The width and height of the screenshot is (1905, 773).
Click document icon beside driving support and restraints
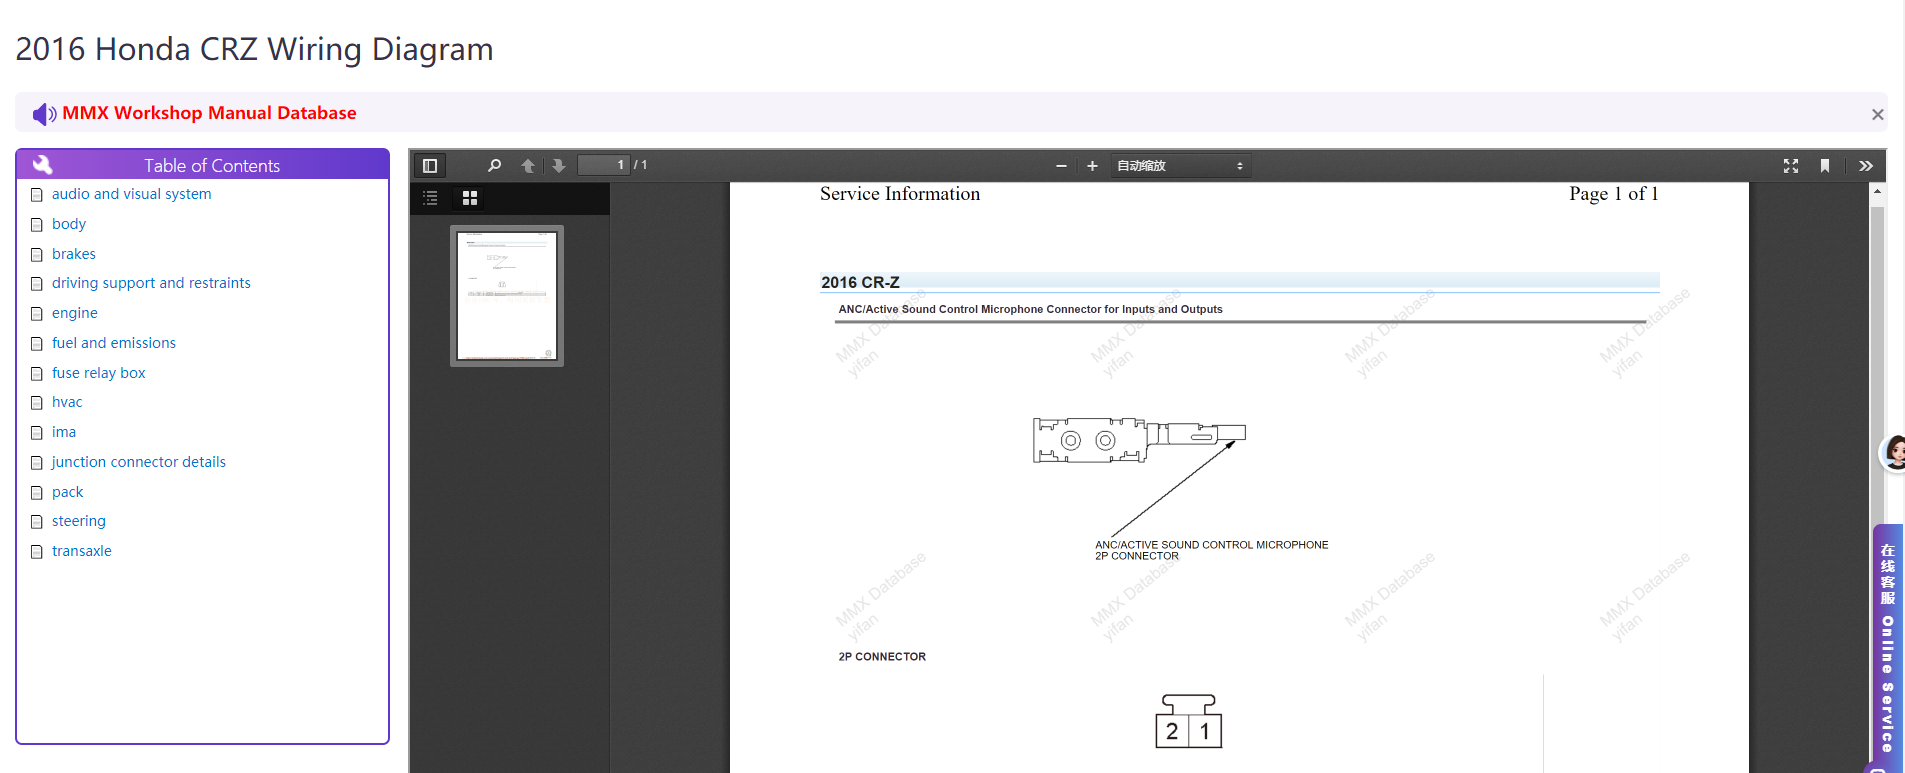[x=37, y=284]
